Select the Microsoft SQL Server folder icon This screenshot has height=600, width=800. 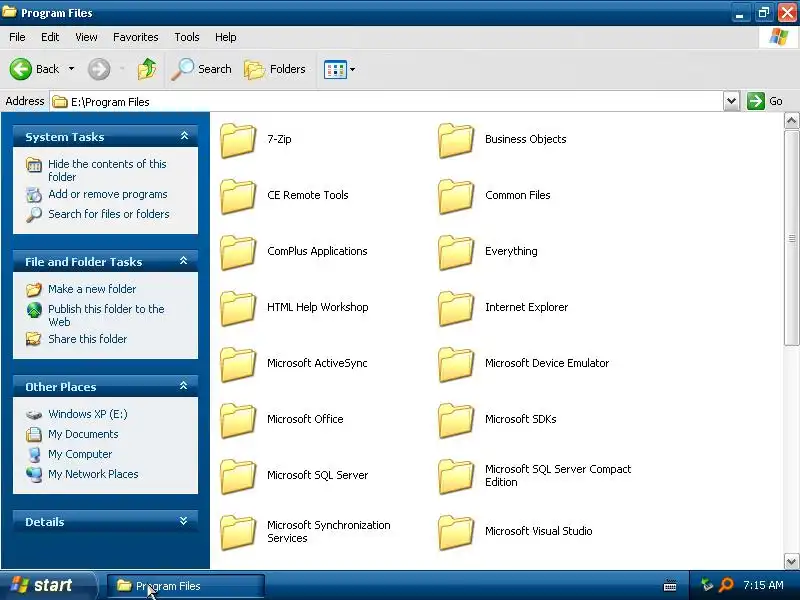point(238,477)
